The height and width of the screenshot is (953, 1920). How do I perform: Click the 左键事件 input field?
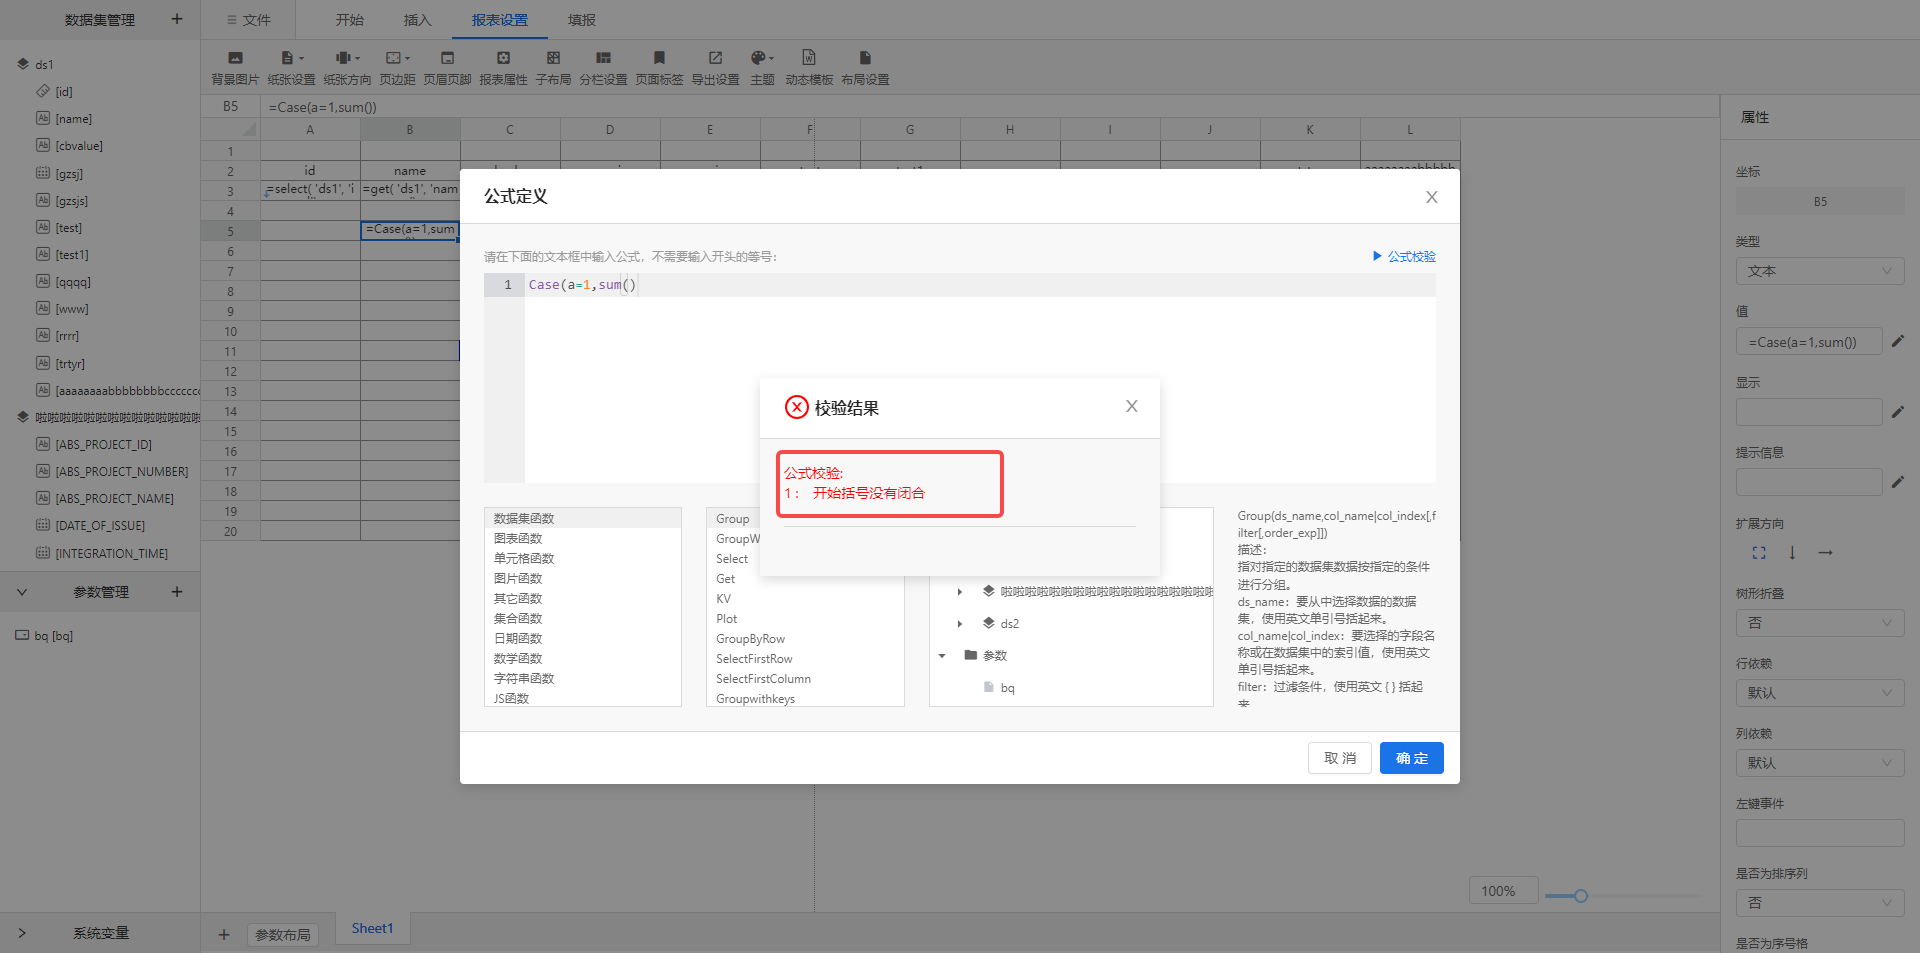(1820, 833)
